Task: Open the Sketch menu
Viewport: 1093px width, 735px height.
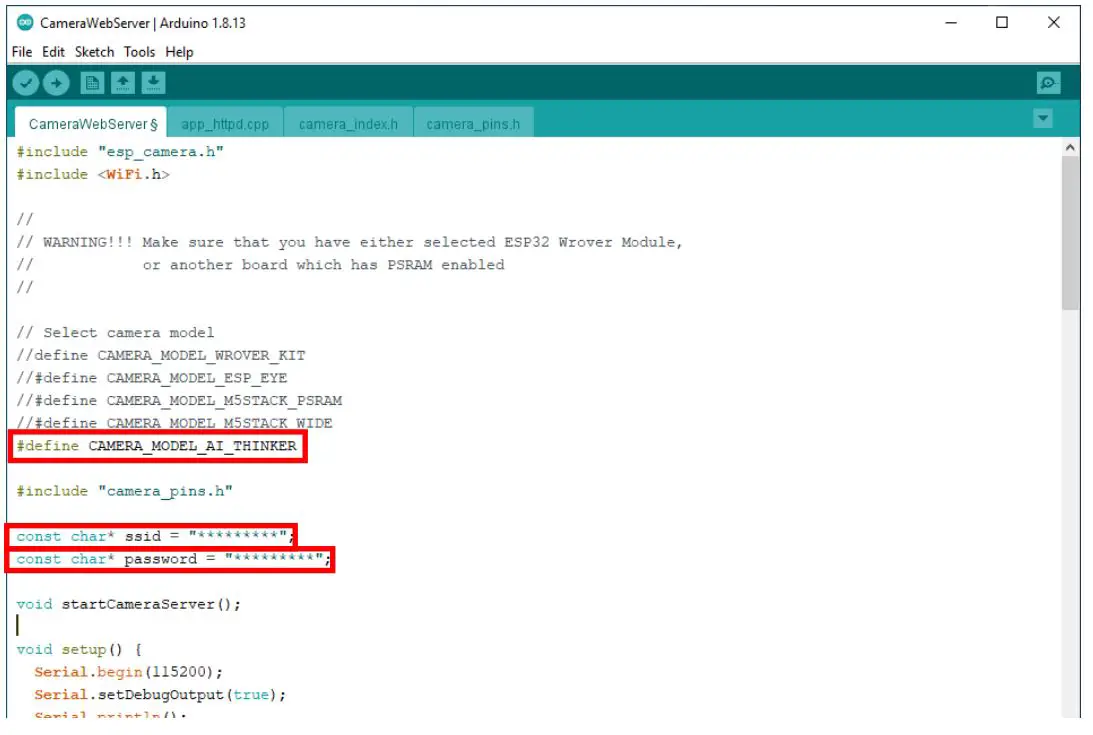Action: pos(94,52)
